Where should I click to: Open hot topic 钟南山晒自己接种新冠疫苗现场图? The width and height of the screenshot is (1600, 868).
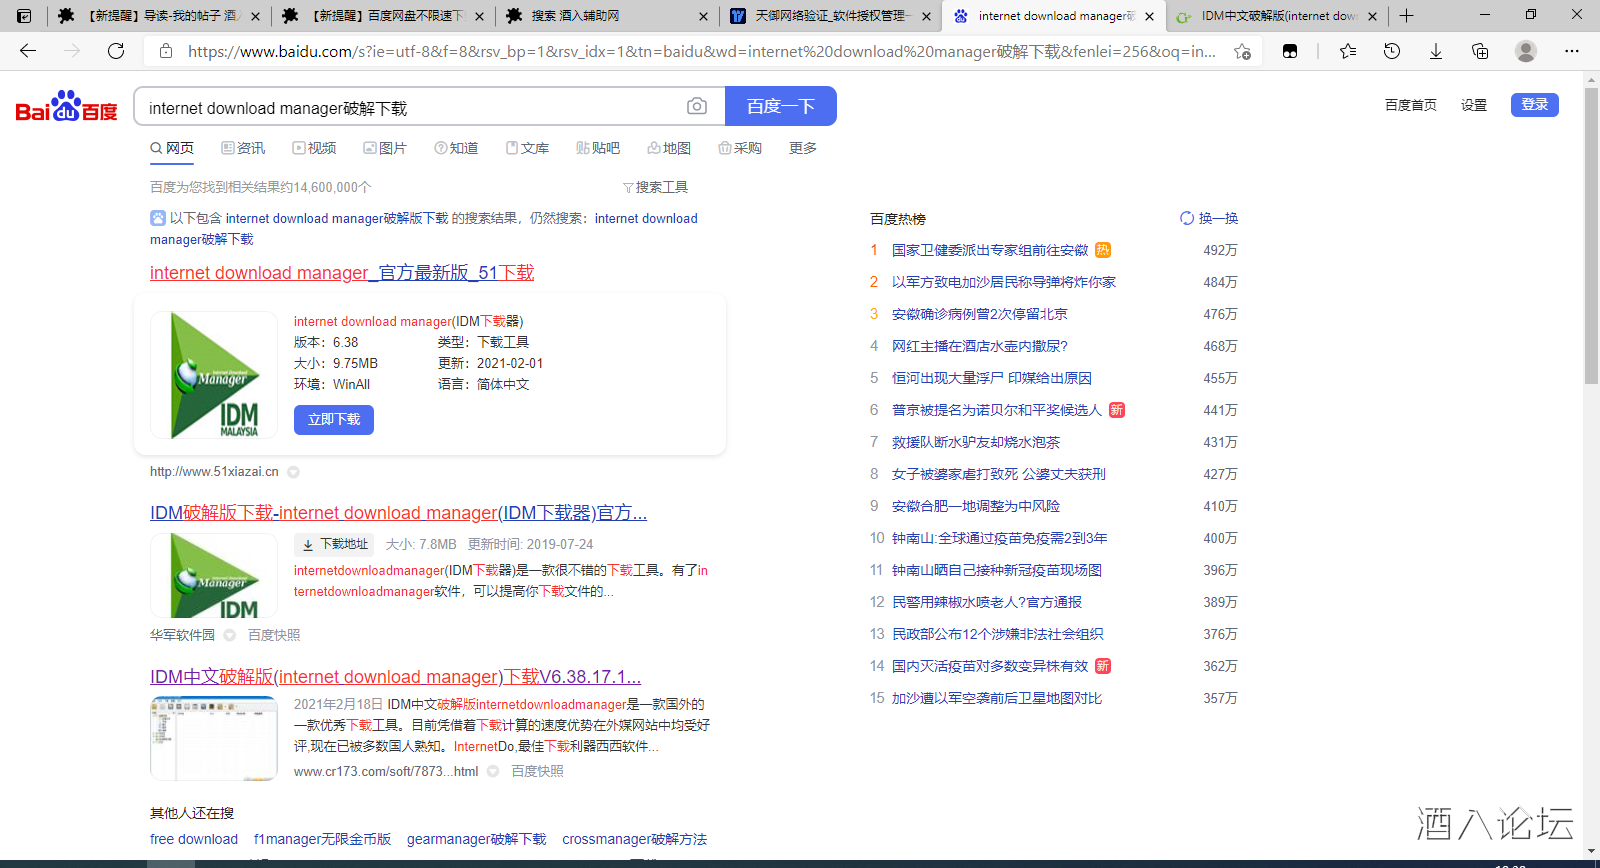click(996, 570)
